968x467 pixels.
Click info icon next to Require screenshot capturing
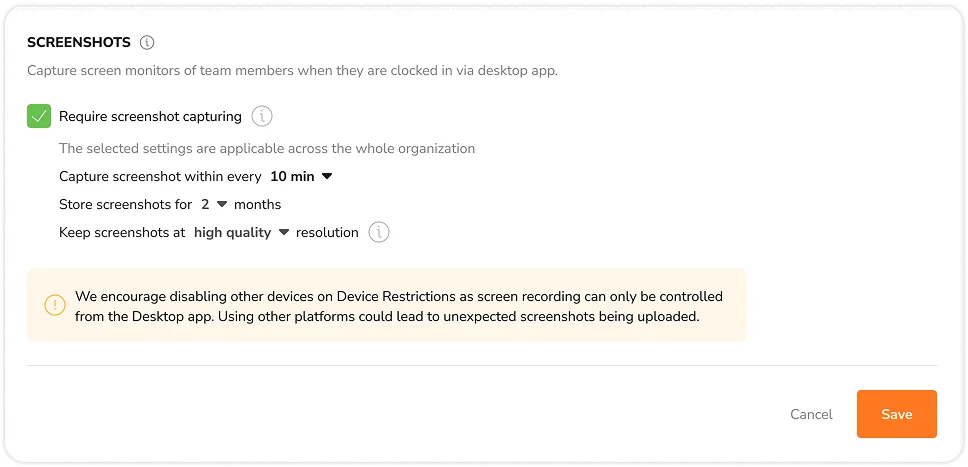pyautogui.click(x=262, y=116)
